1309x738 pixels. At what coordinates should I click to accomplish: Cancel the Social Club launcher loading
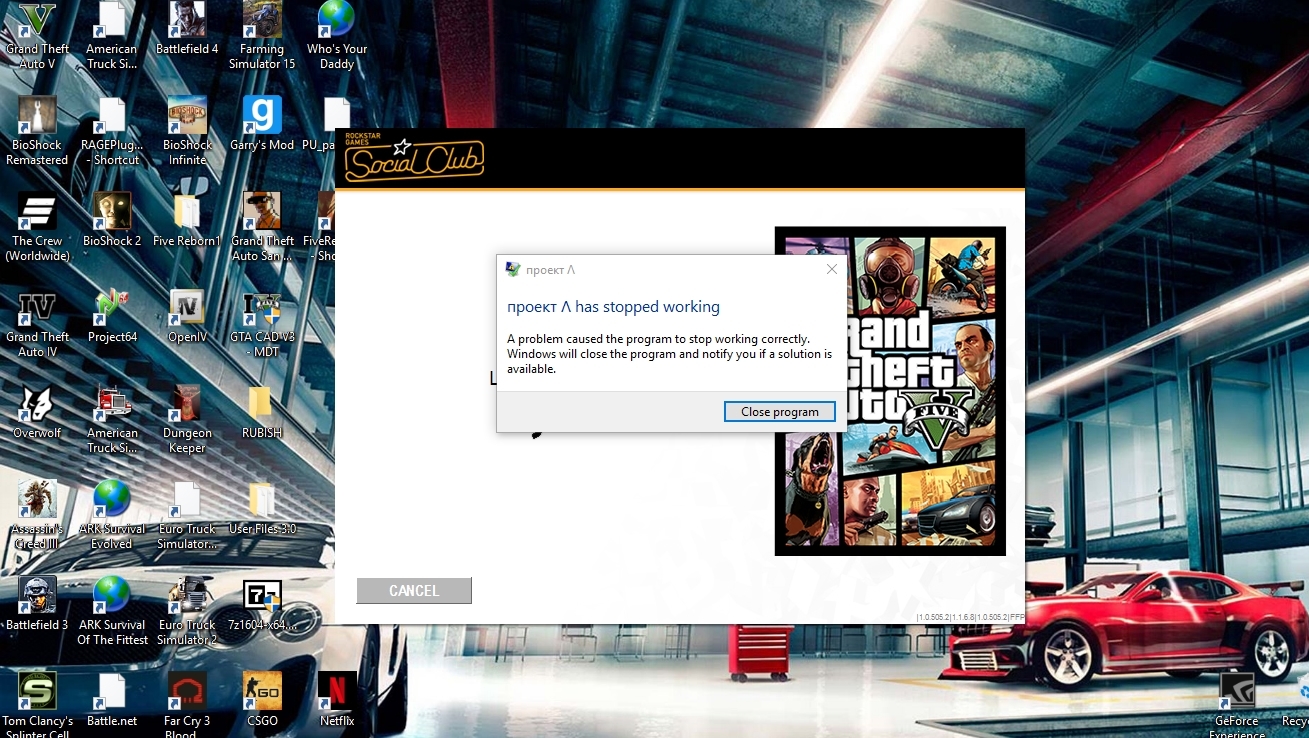[x=414, y=591]
